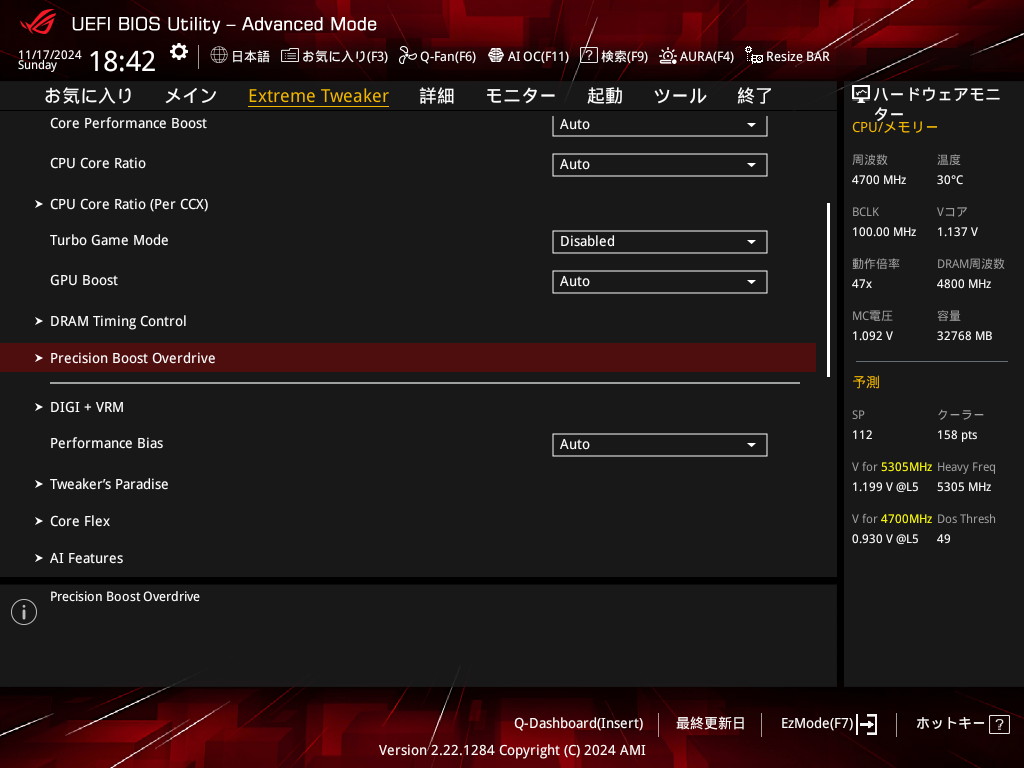Click the 18:42 clock display
Viewport: 1024px width, 768px height.
(122, 61)
